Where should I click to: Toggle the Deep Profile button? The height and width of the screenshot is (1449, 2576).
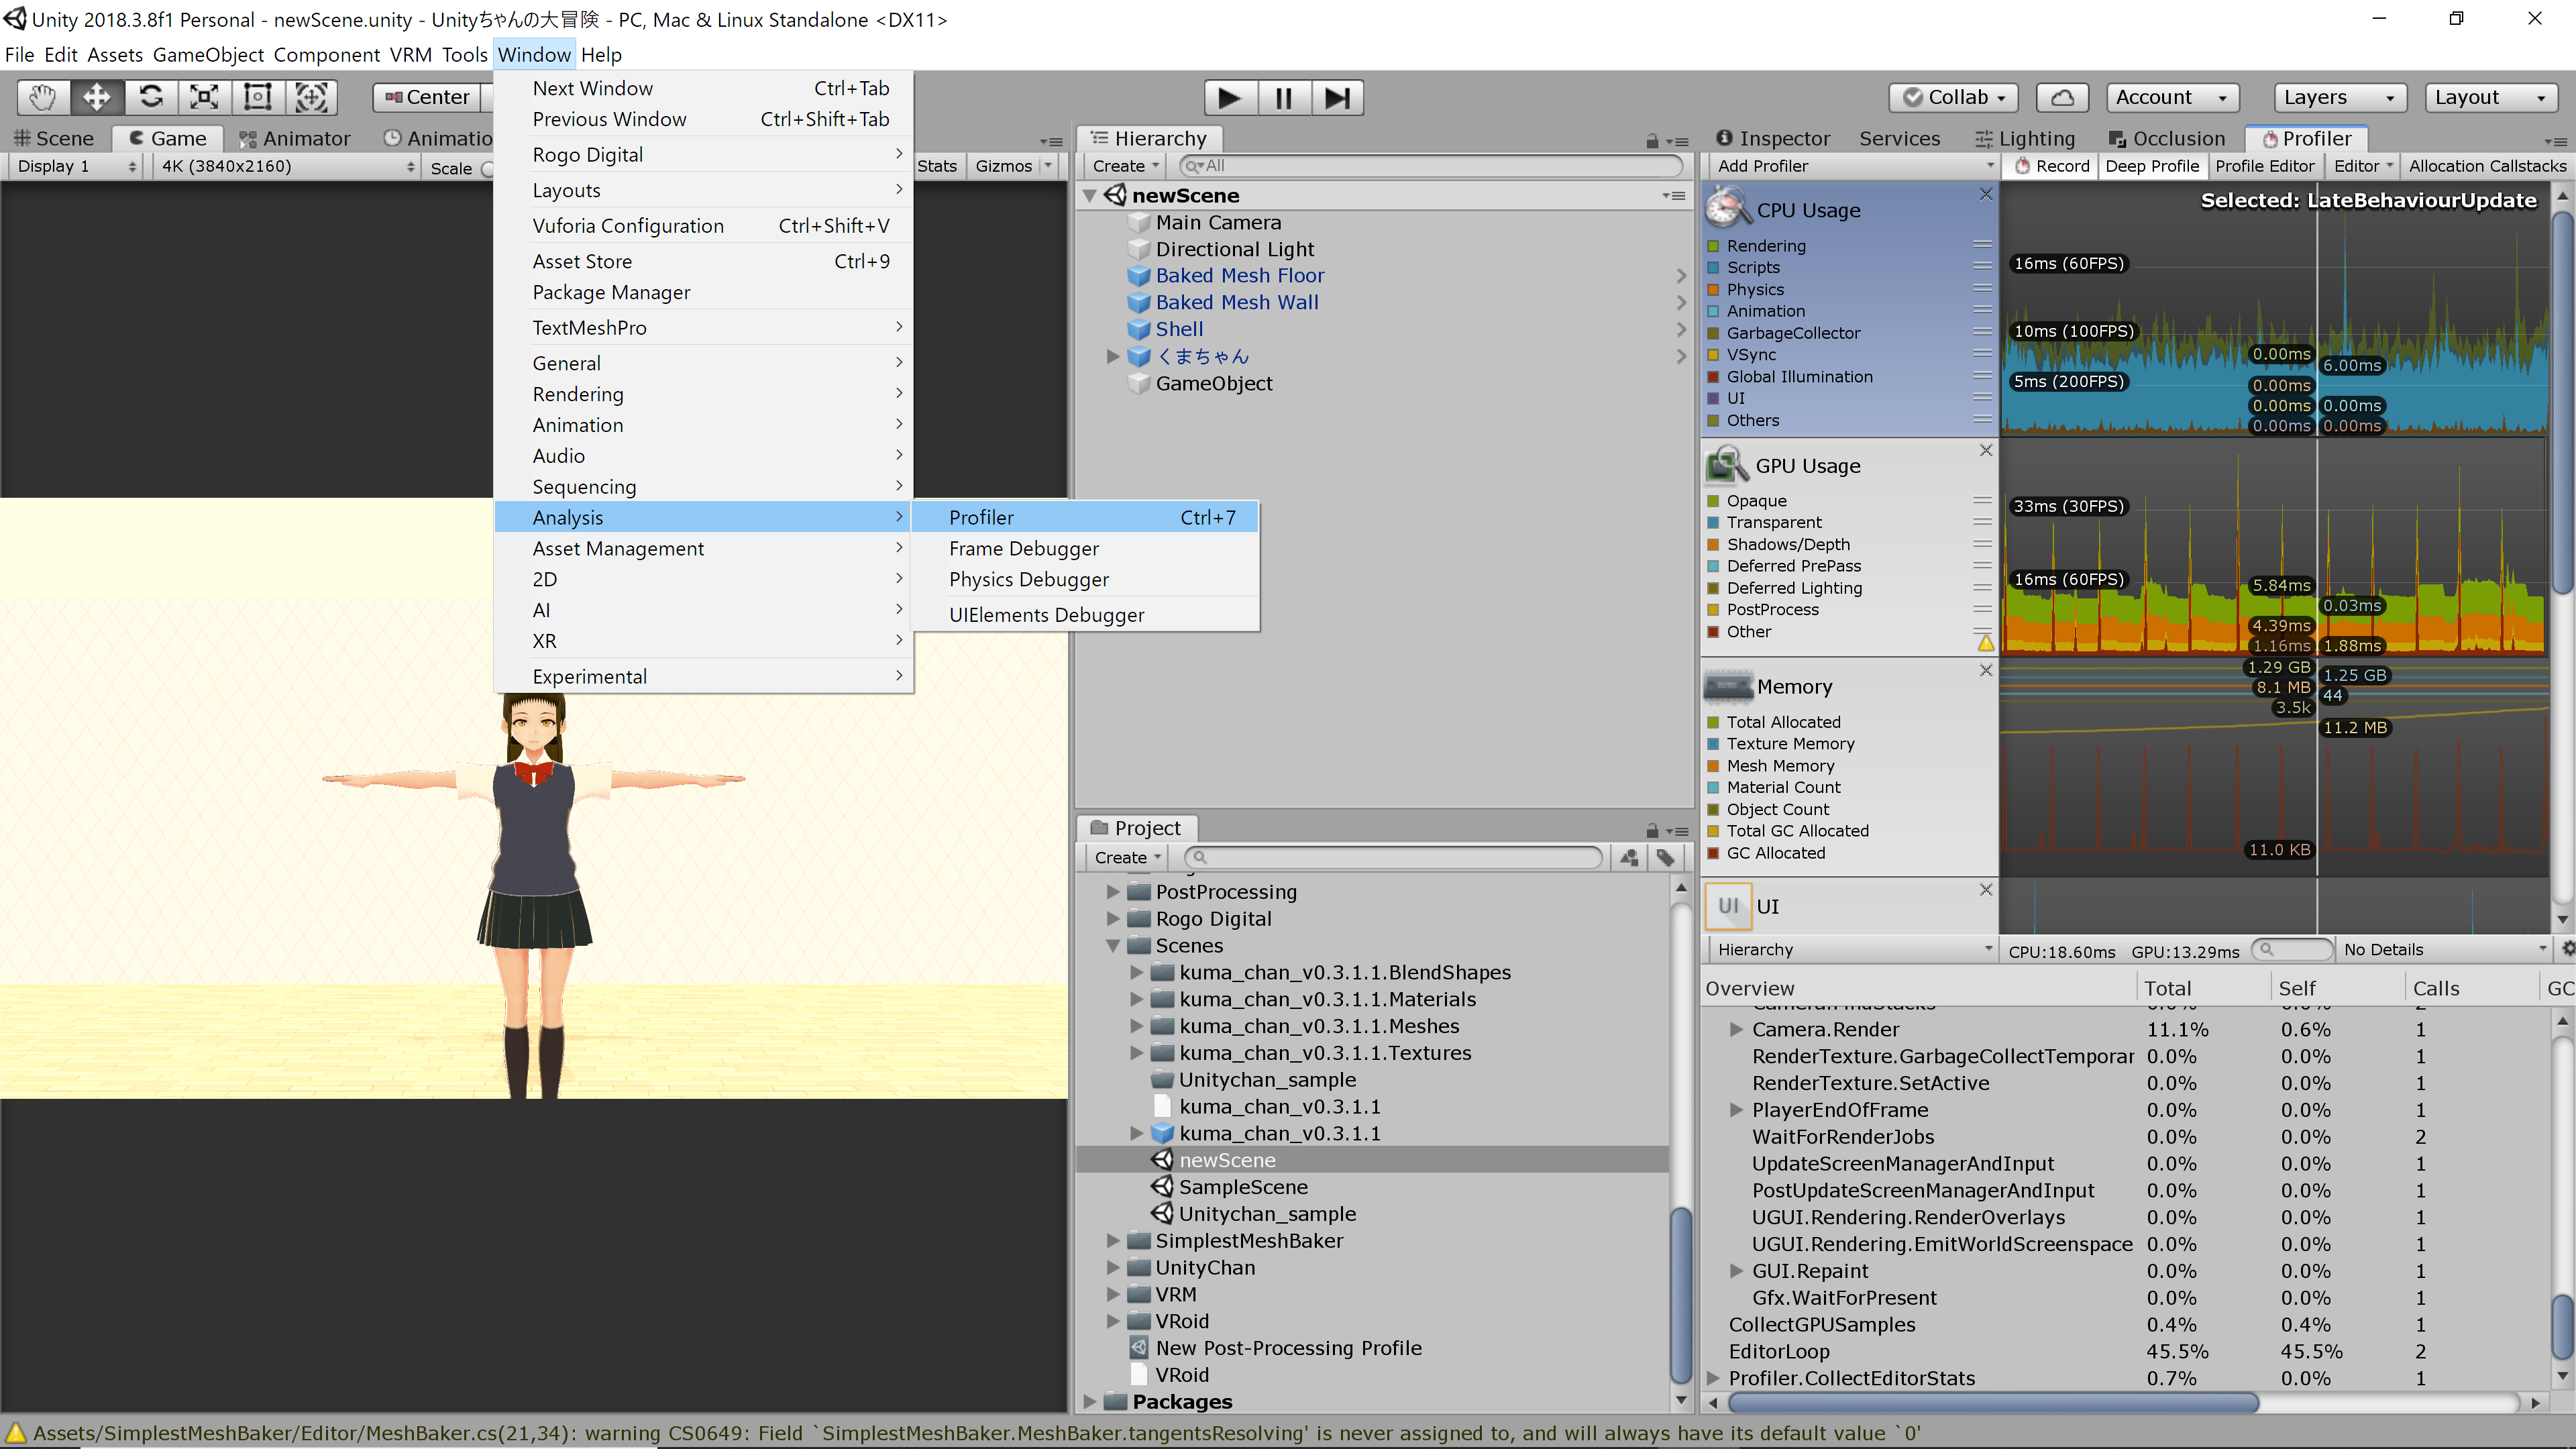click(x=2151, y=166)
